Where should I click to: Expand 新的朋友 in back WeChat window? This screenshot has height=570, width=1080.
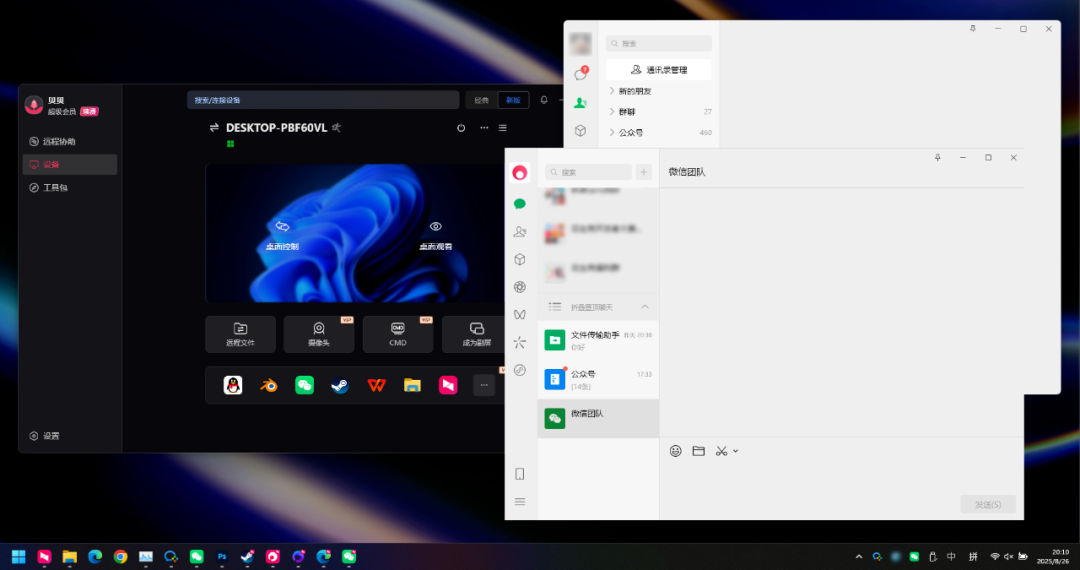pos(659,91)
